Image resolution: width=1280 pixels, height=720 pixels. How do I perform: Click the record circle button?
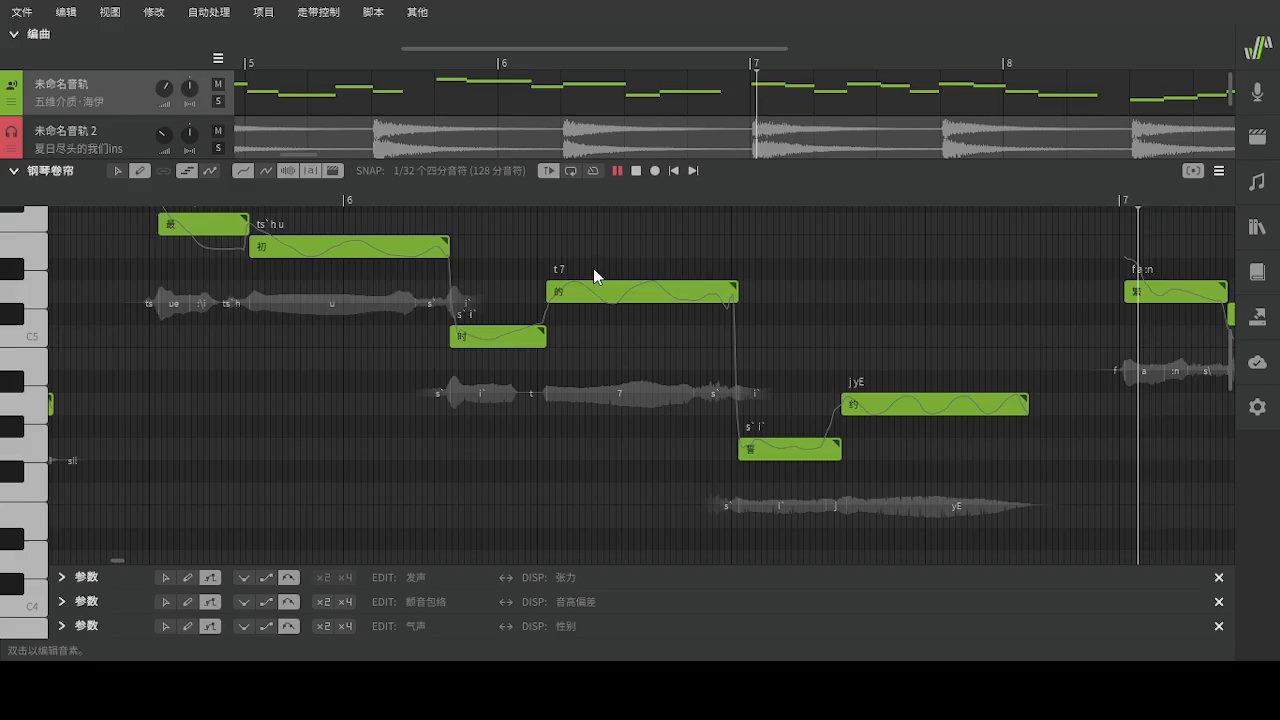655,171
